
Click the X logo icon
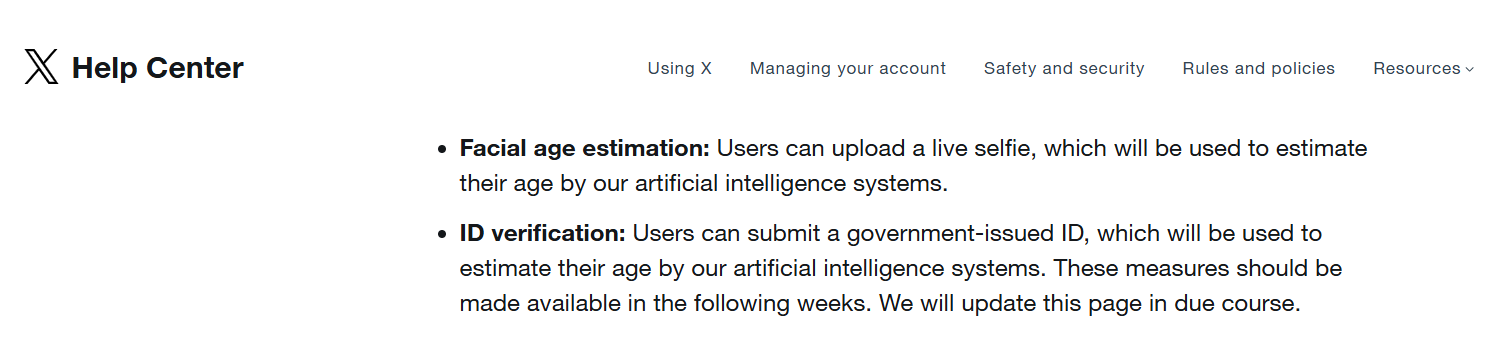[x=41, y=68]
